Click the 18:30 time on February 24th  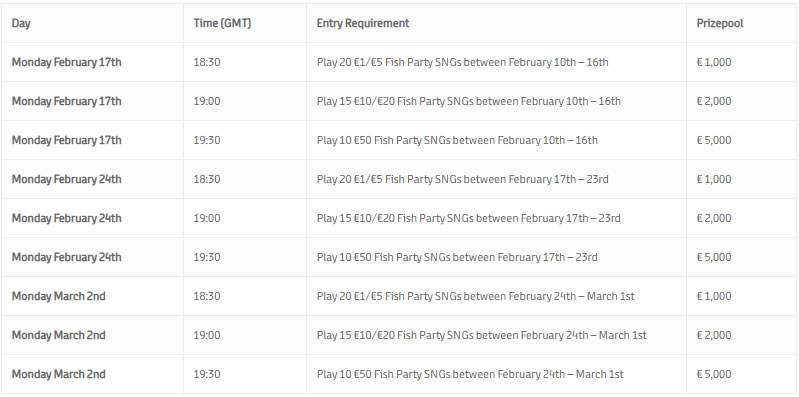tap(207, 179)
